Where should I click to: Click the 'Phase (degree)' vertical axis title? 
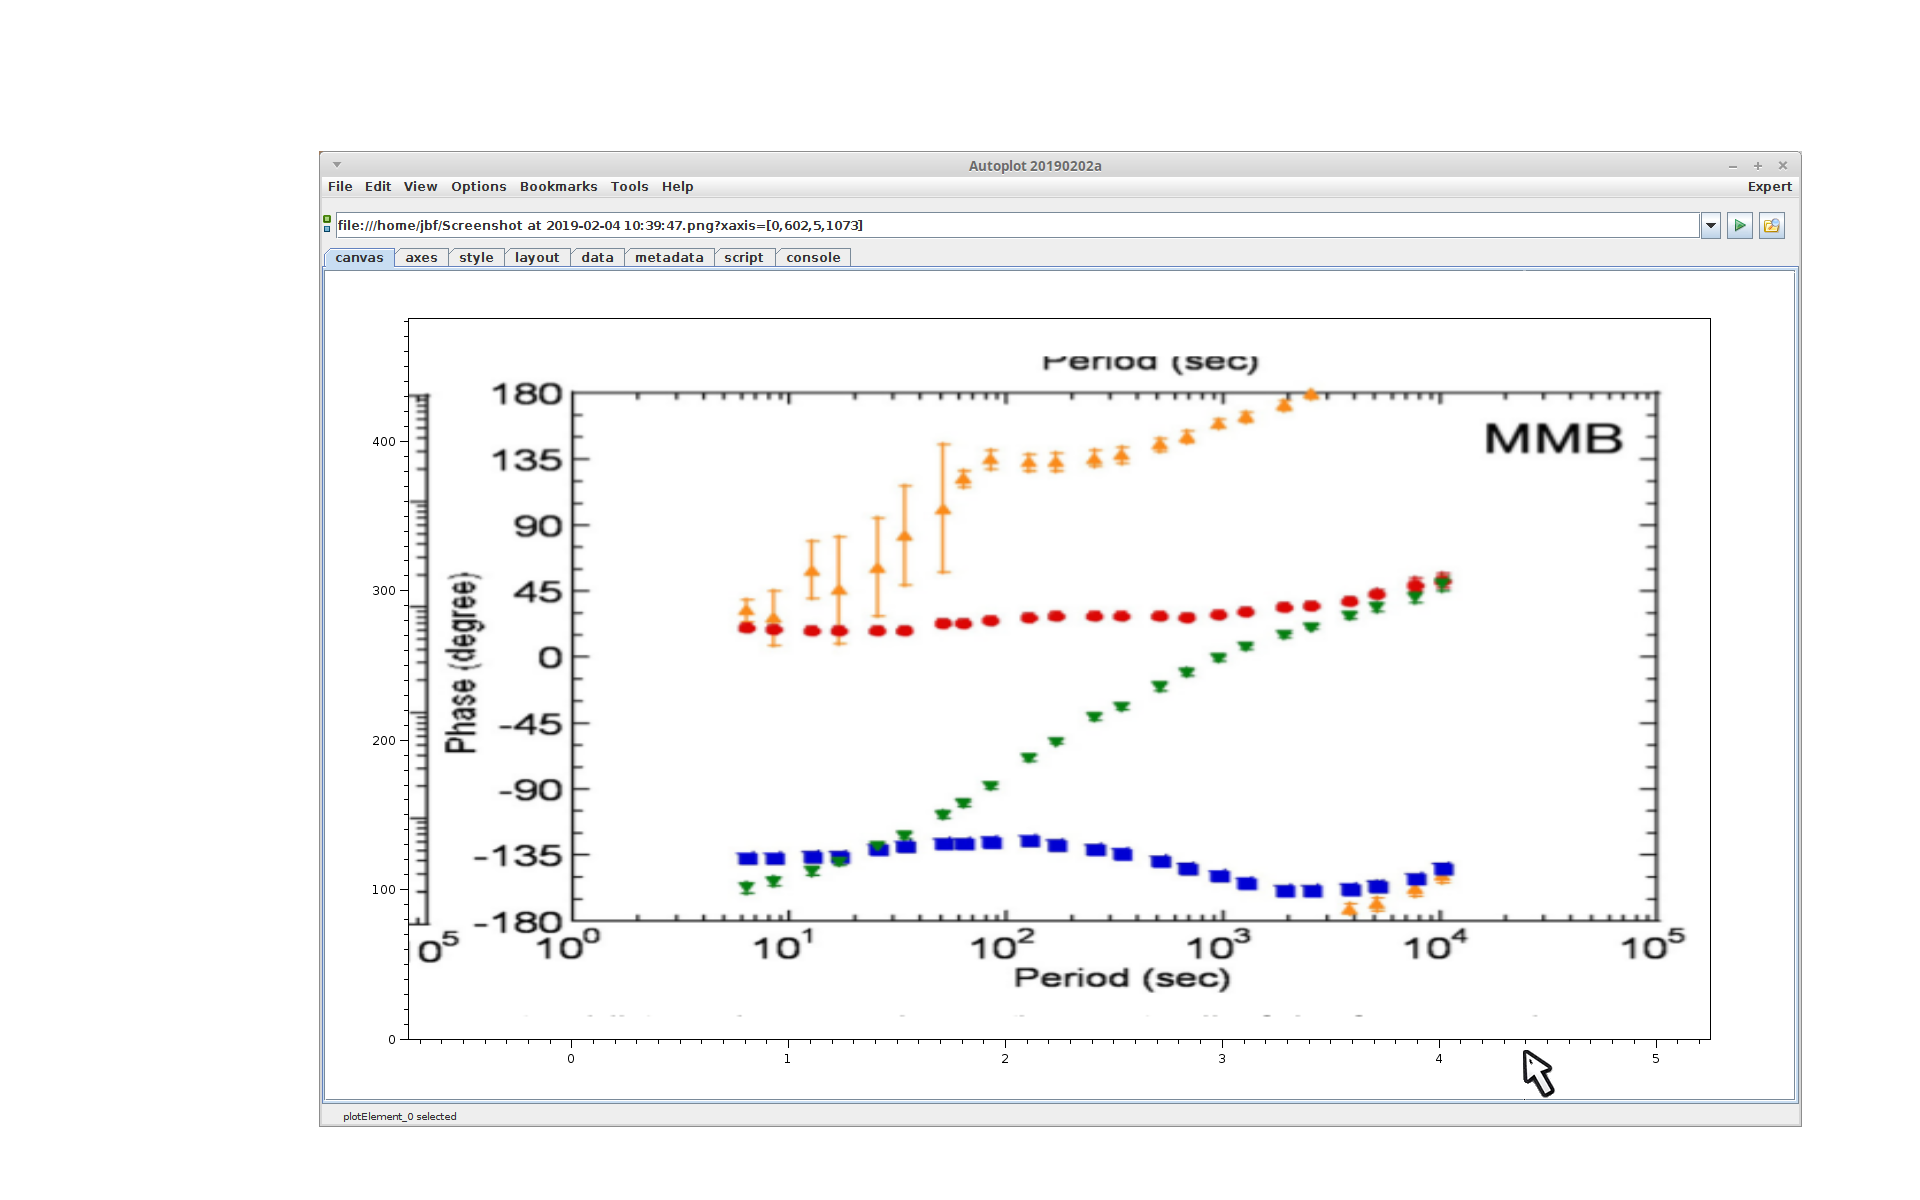[x=462, y=663]
